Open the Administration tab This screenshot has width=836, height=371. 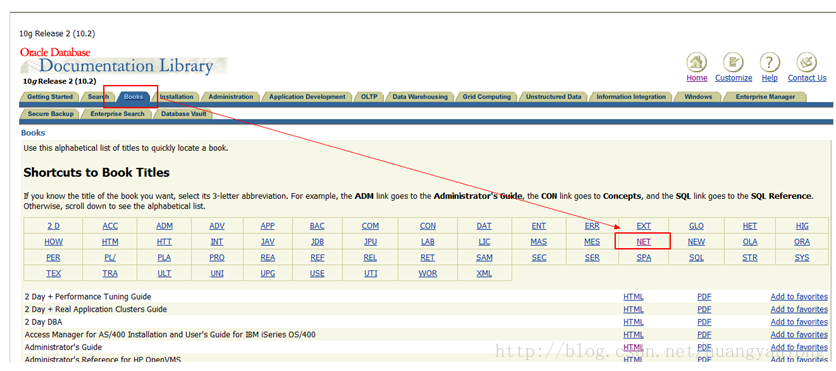(x=231, y=97)
